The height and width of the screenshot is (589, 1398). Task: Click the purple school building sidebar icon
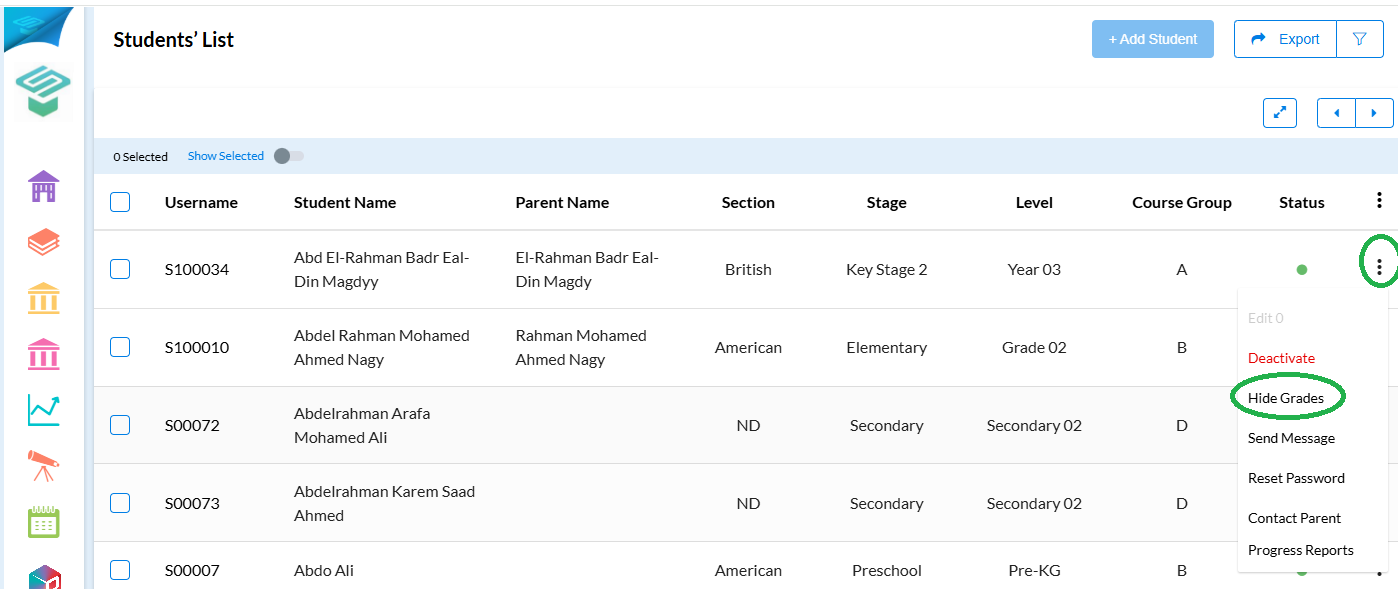pyautogui.click(x=43, y=186)
